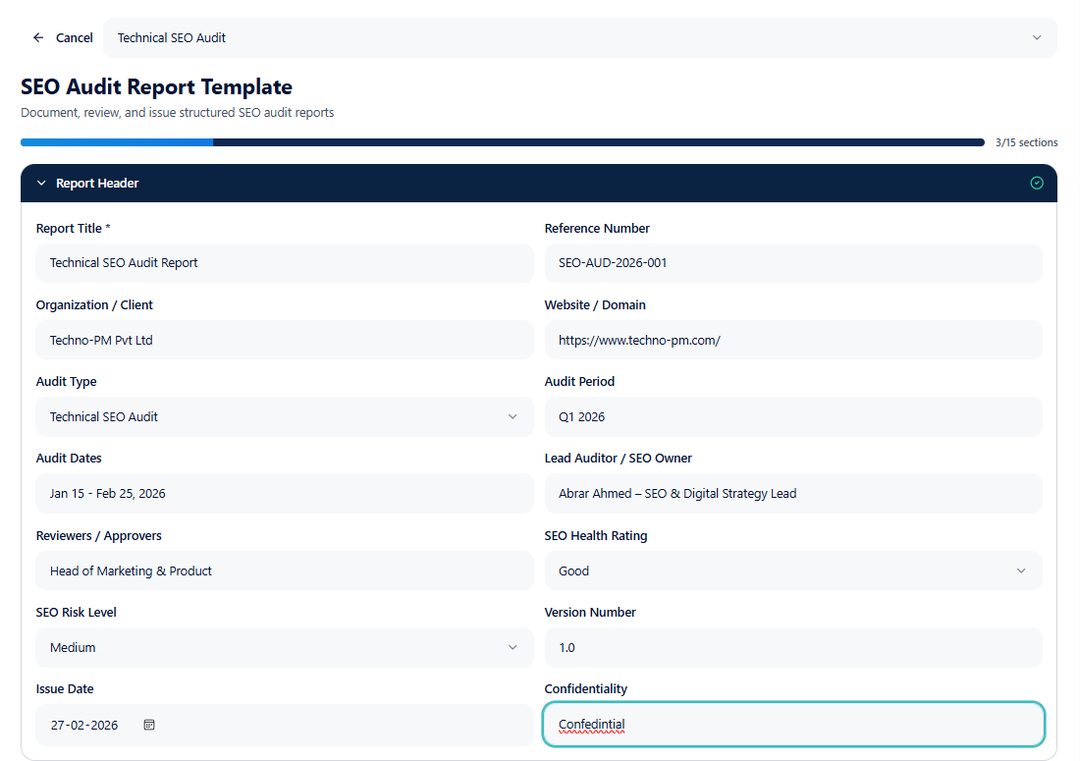
Task: Click the Website / Domain input field
Action: pyautogui.click(x=793, y=340)
